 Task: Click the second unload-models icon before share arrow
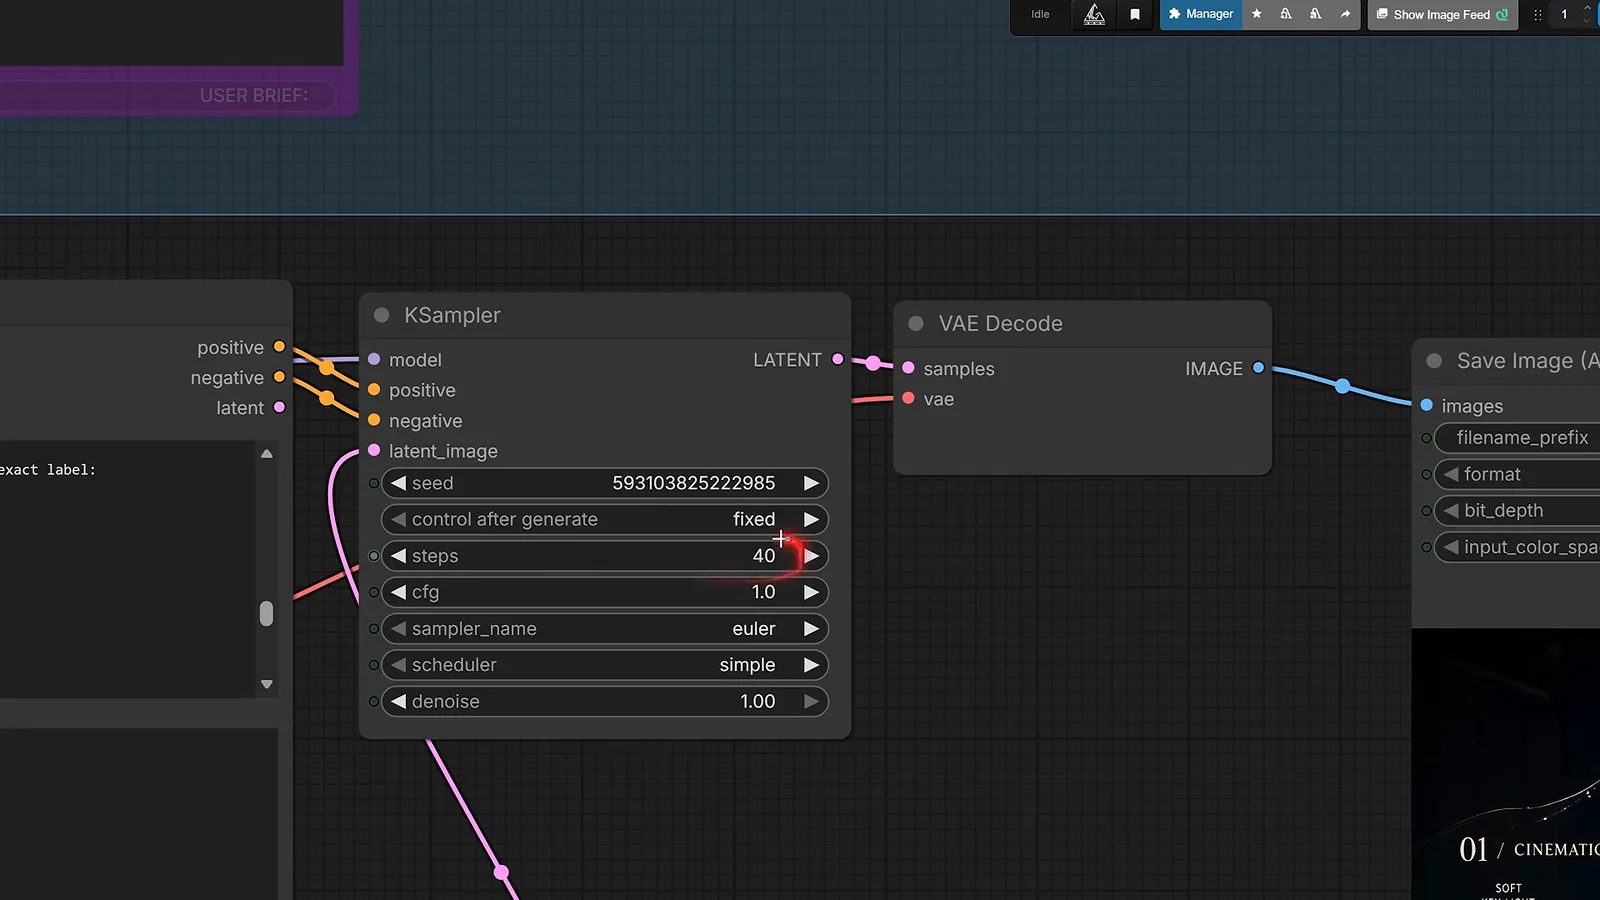1315,14
